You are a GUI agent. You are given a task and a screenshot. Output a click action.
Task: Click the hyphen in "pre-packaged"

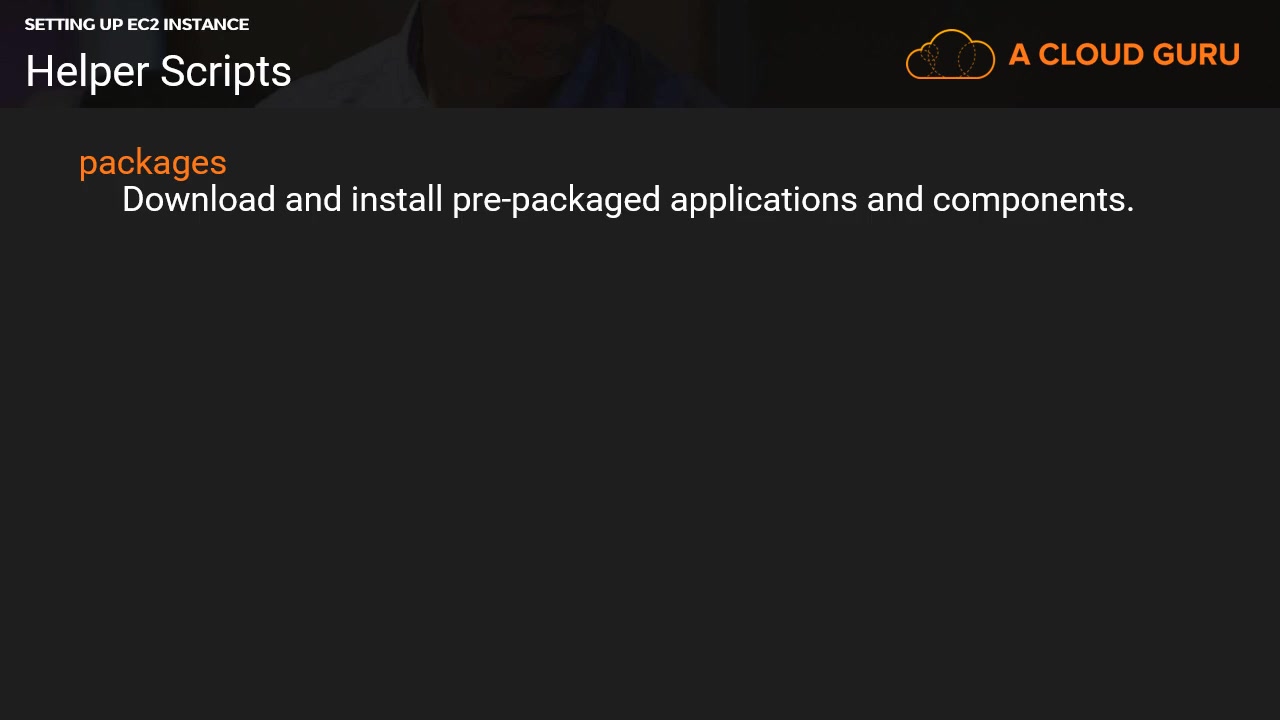(505, 202)
